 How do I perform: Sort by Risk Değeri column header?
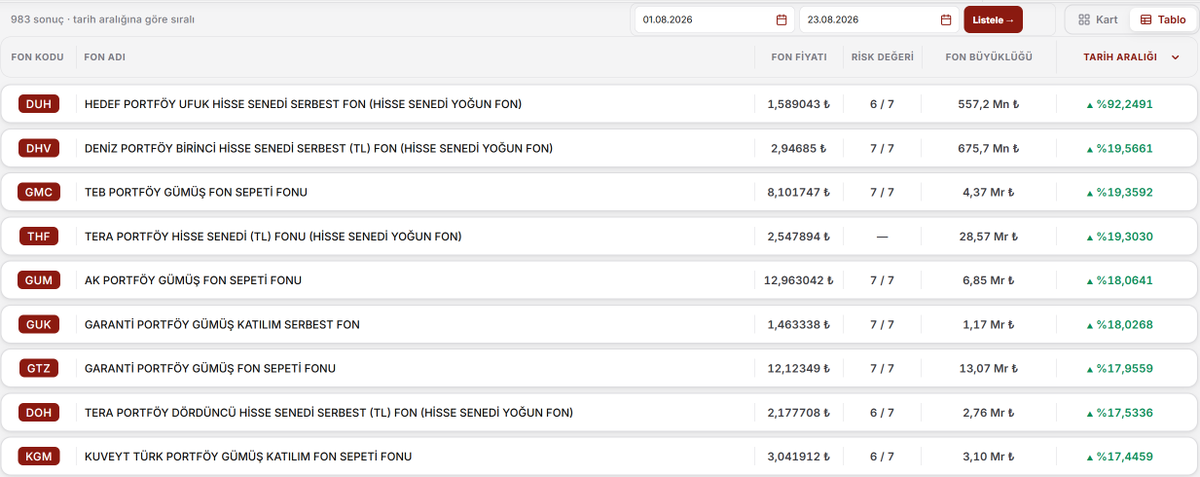882,57
